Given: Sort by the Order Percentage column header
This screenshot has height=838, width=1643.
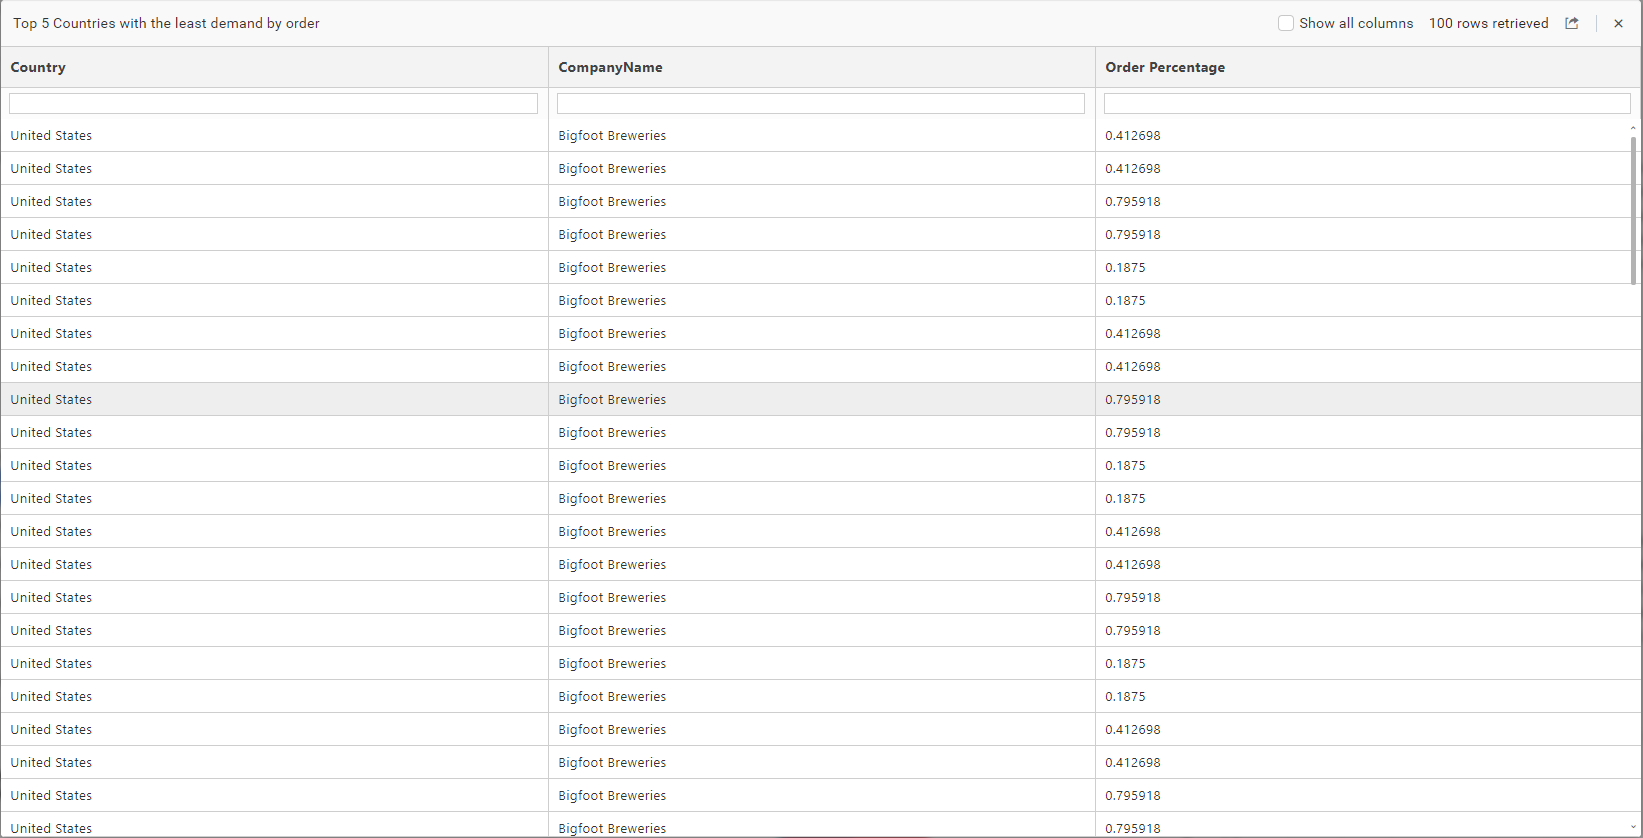Looking at the screenshot, I should pos(1165,67).
